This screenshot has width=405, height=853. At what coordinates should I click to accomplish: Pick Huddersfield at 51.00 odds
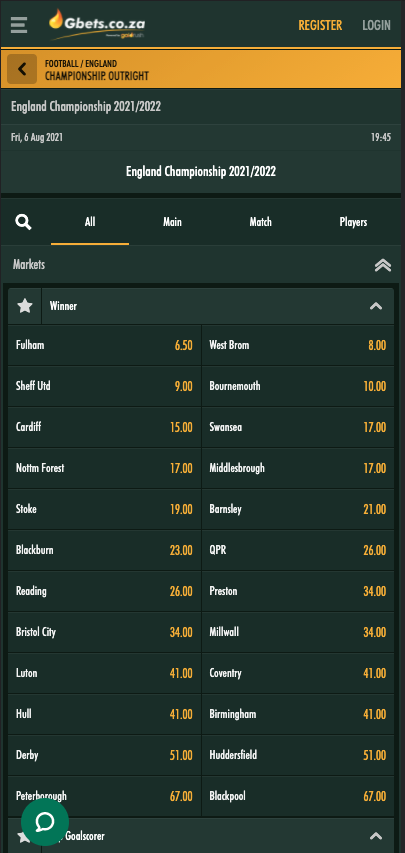(x=298, y=755)
